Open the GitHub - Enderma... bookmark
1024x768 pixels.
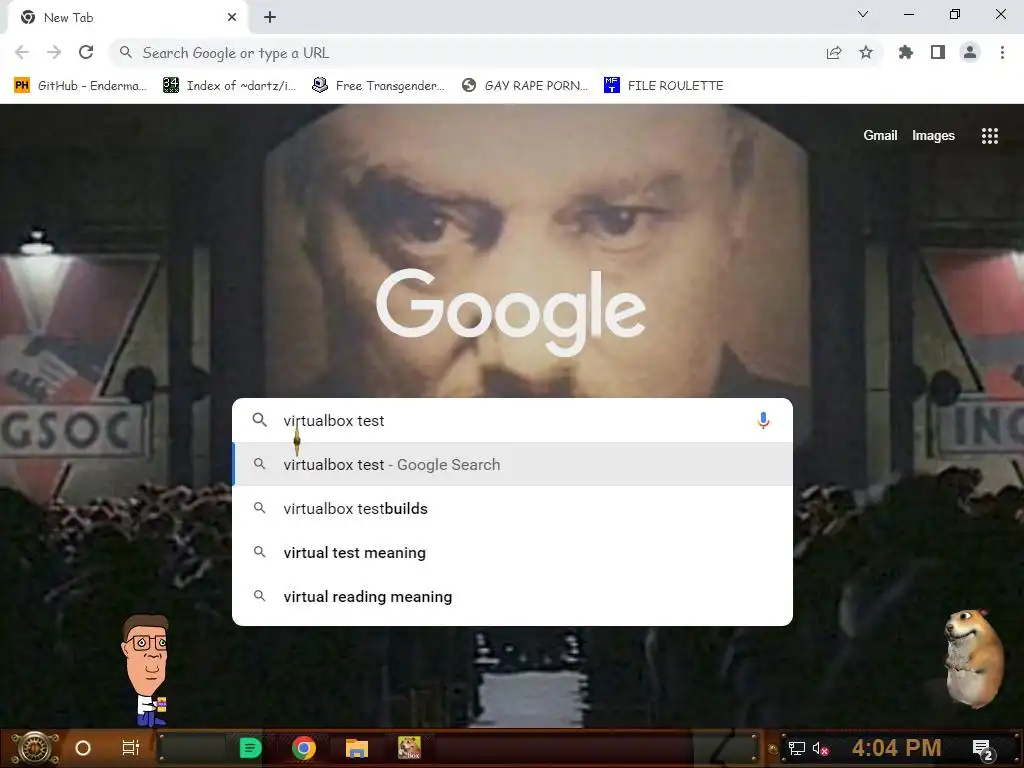coord(80,86)
